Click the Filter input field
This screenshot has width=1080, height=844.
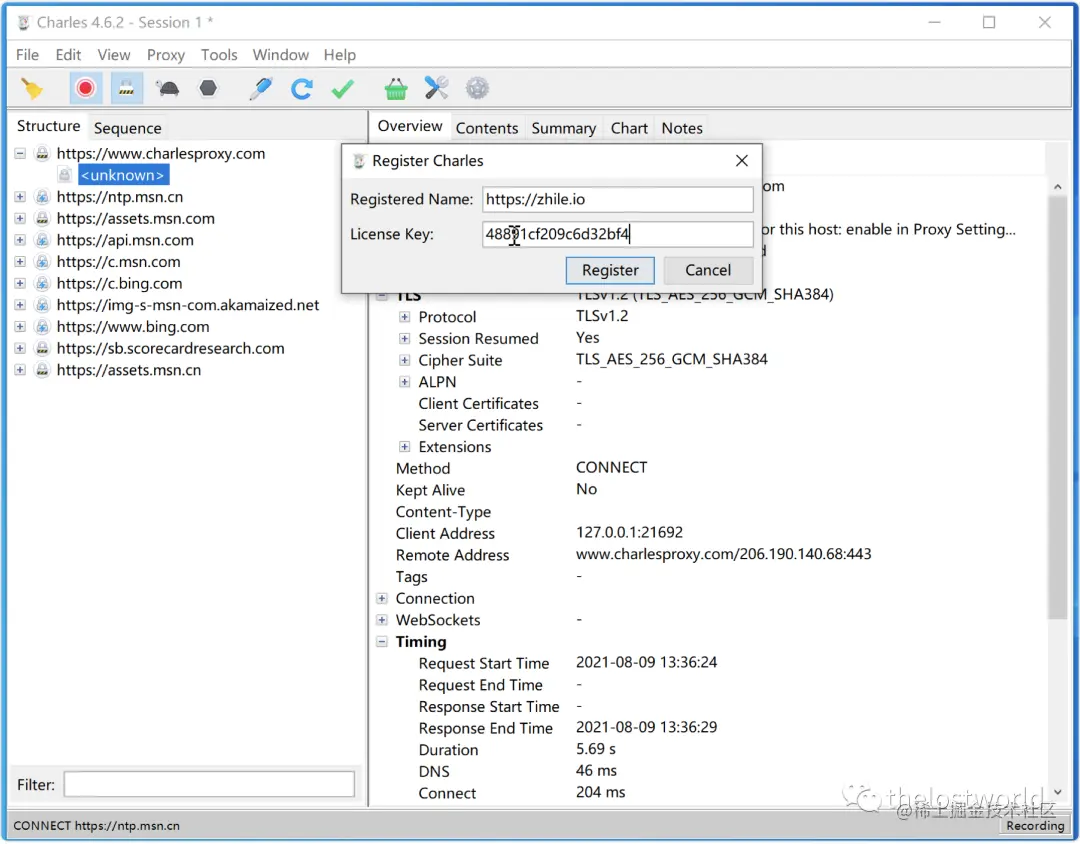click(x=209, y=785)
